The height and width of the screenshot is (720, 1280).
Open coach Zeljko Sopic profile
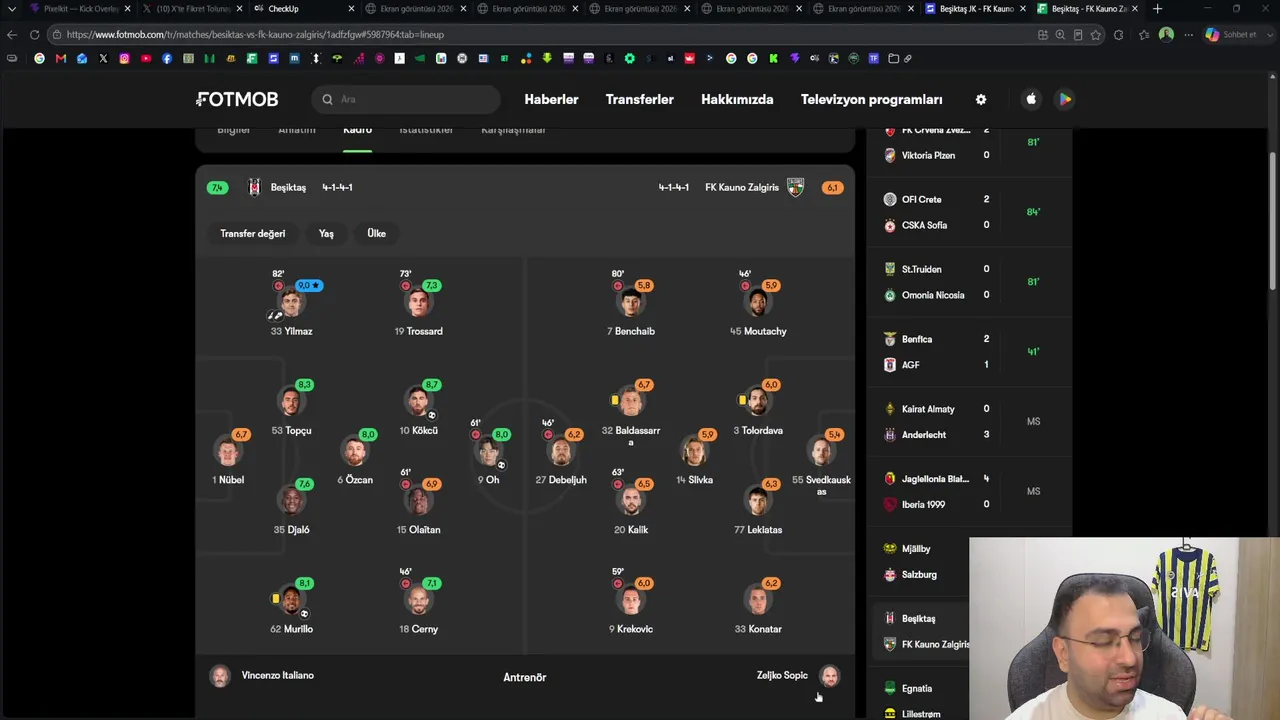click(x=798, y=676)
